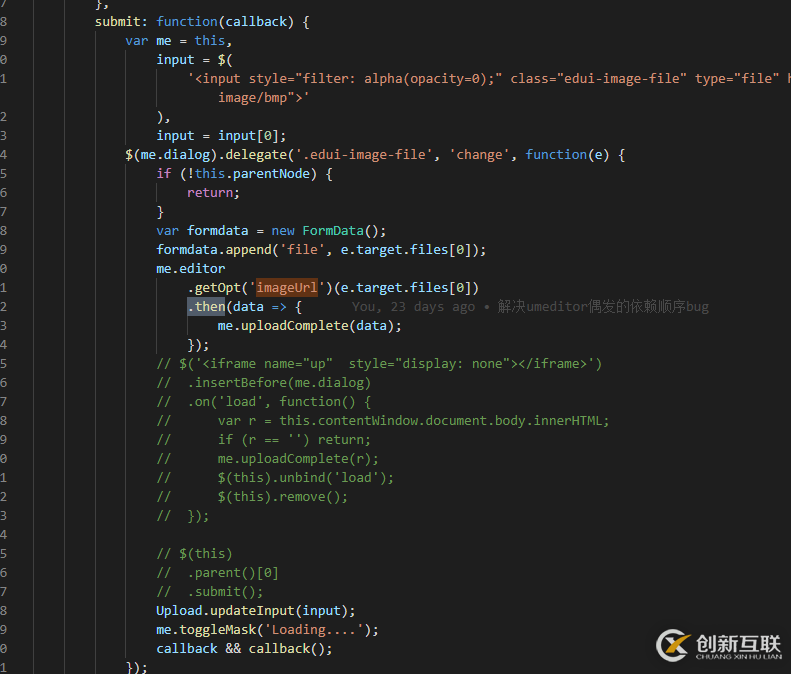Click commented '.insertBefore(me.dialog)' line
The image size is (791, 674).
[x=264, y=383]
